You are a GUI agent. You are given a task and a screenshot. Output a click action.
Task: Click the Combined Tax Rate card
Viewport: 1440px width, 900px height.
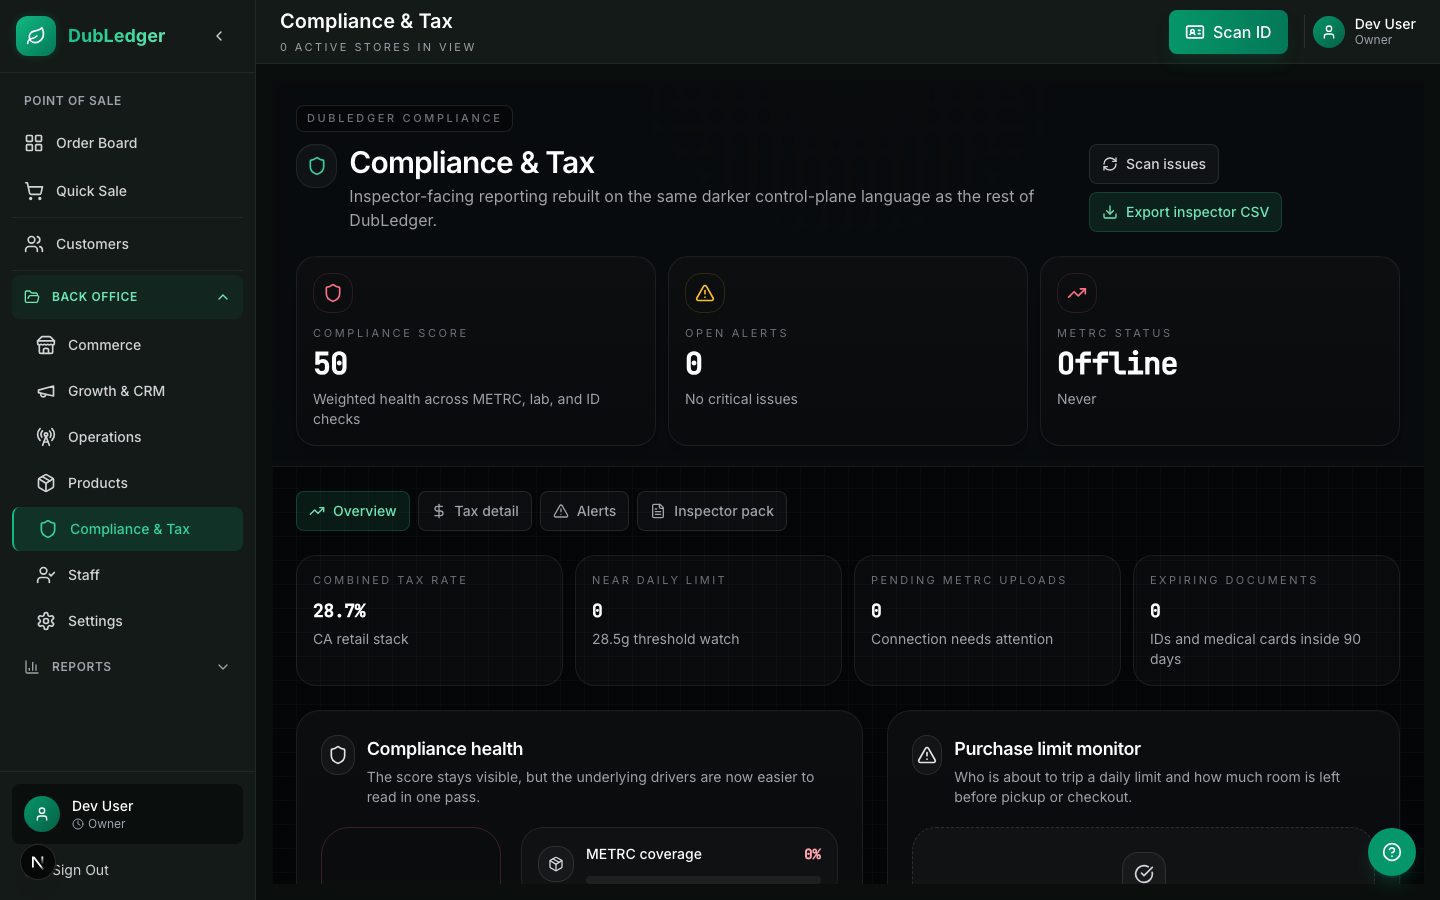pos(429,620)
